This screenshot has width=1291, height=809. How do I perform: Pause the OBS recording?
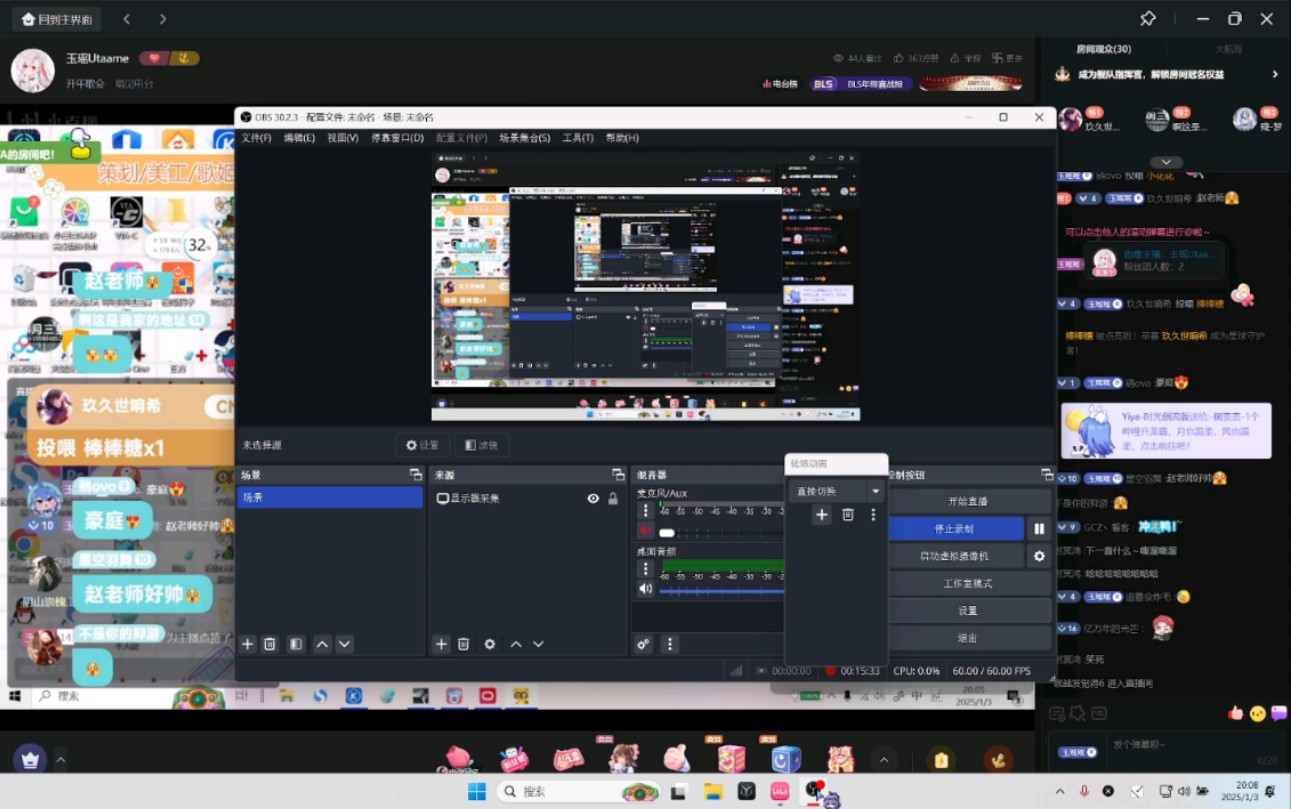point(1040,529)
